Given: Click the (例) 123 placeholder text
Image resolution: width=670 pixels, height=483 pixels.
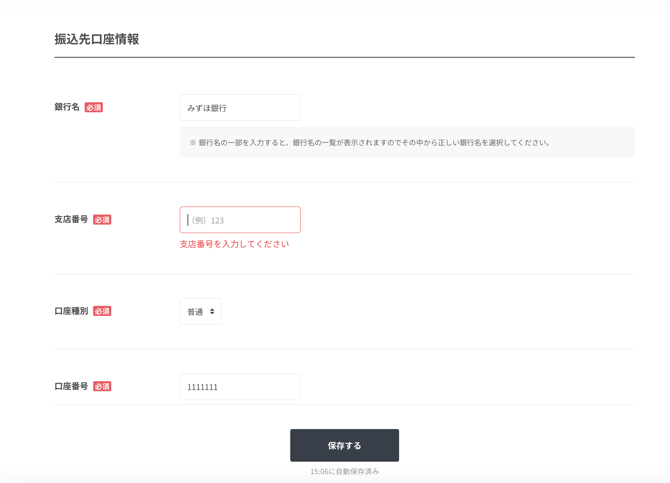Looking at the screenshot, I should (207, 221).
